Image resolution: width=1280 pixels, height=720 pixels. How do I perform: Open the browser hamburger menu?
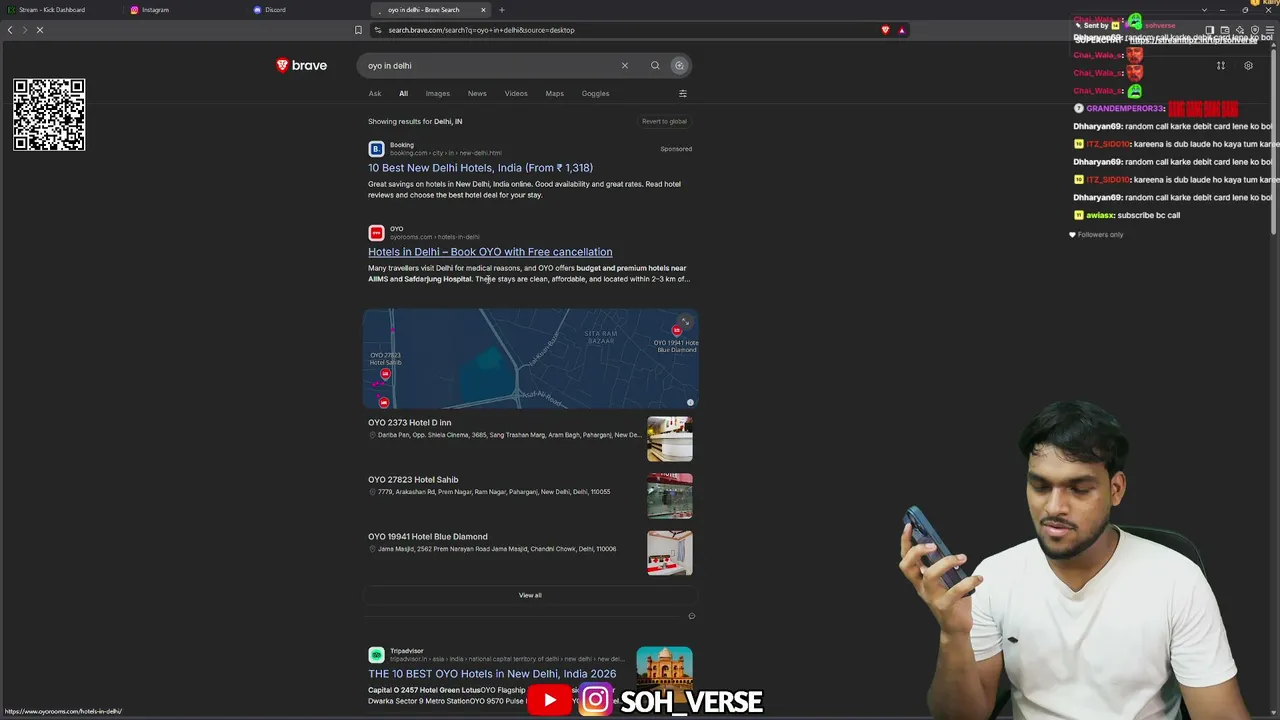point(1268,30)
